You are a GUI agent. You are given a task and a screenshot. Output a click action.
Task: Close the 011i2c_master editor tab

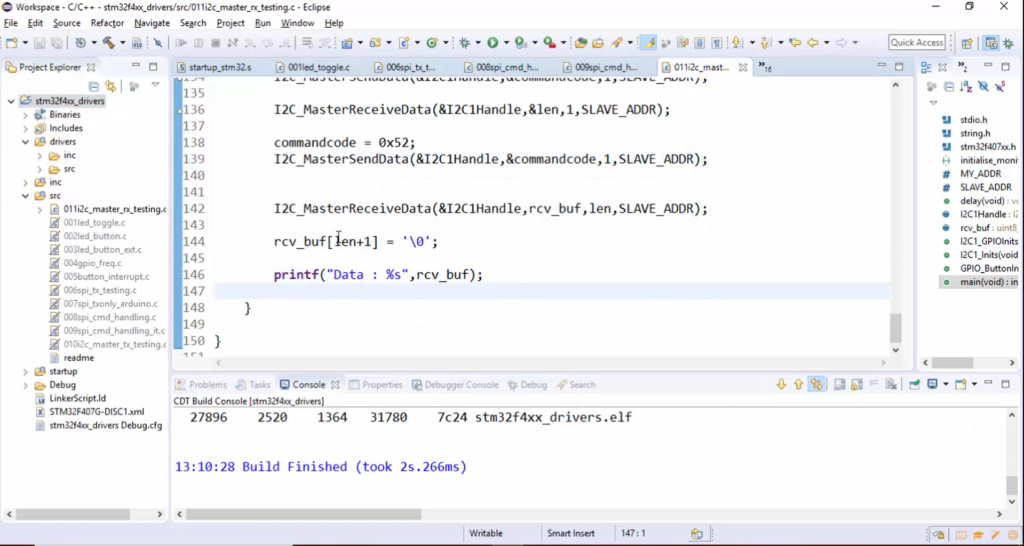point(743,67)
